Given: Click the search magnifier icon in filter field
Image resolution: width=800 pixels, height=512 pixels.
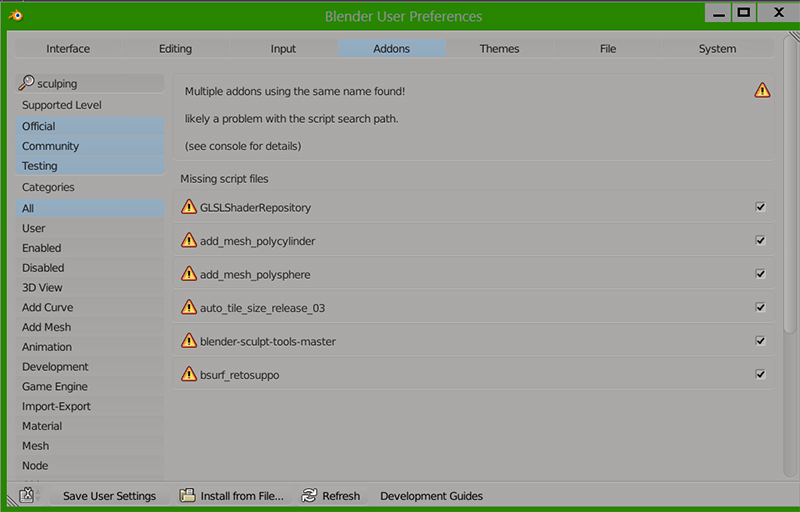Looking at the screenshot, I should point(26,83).
